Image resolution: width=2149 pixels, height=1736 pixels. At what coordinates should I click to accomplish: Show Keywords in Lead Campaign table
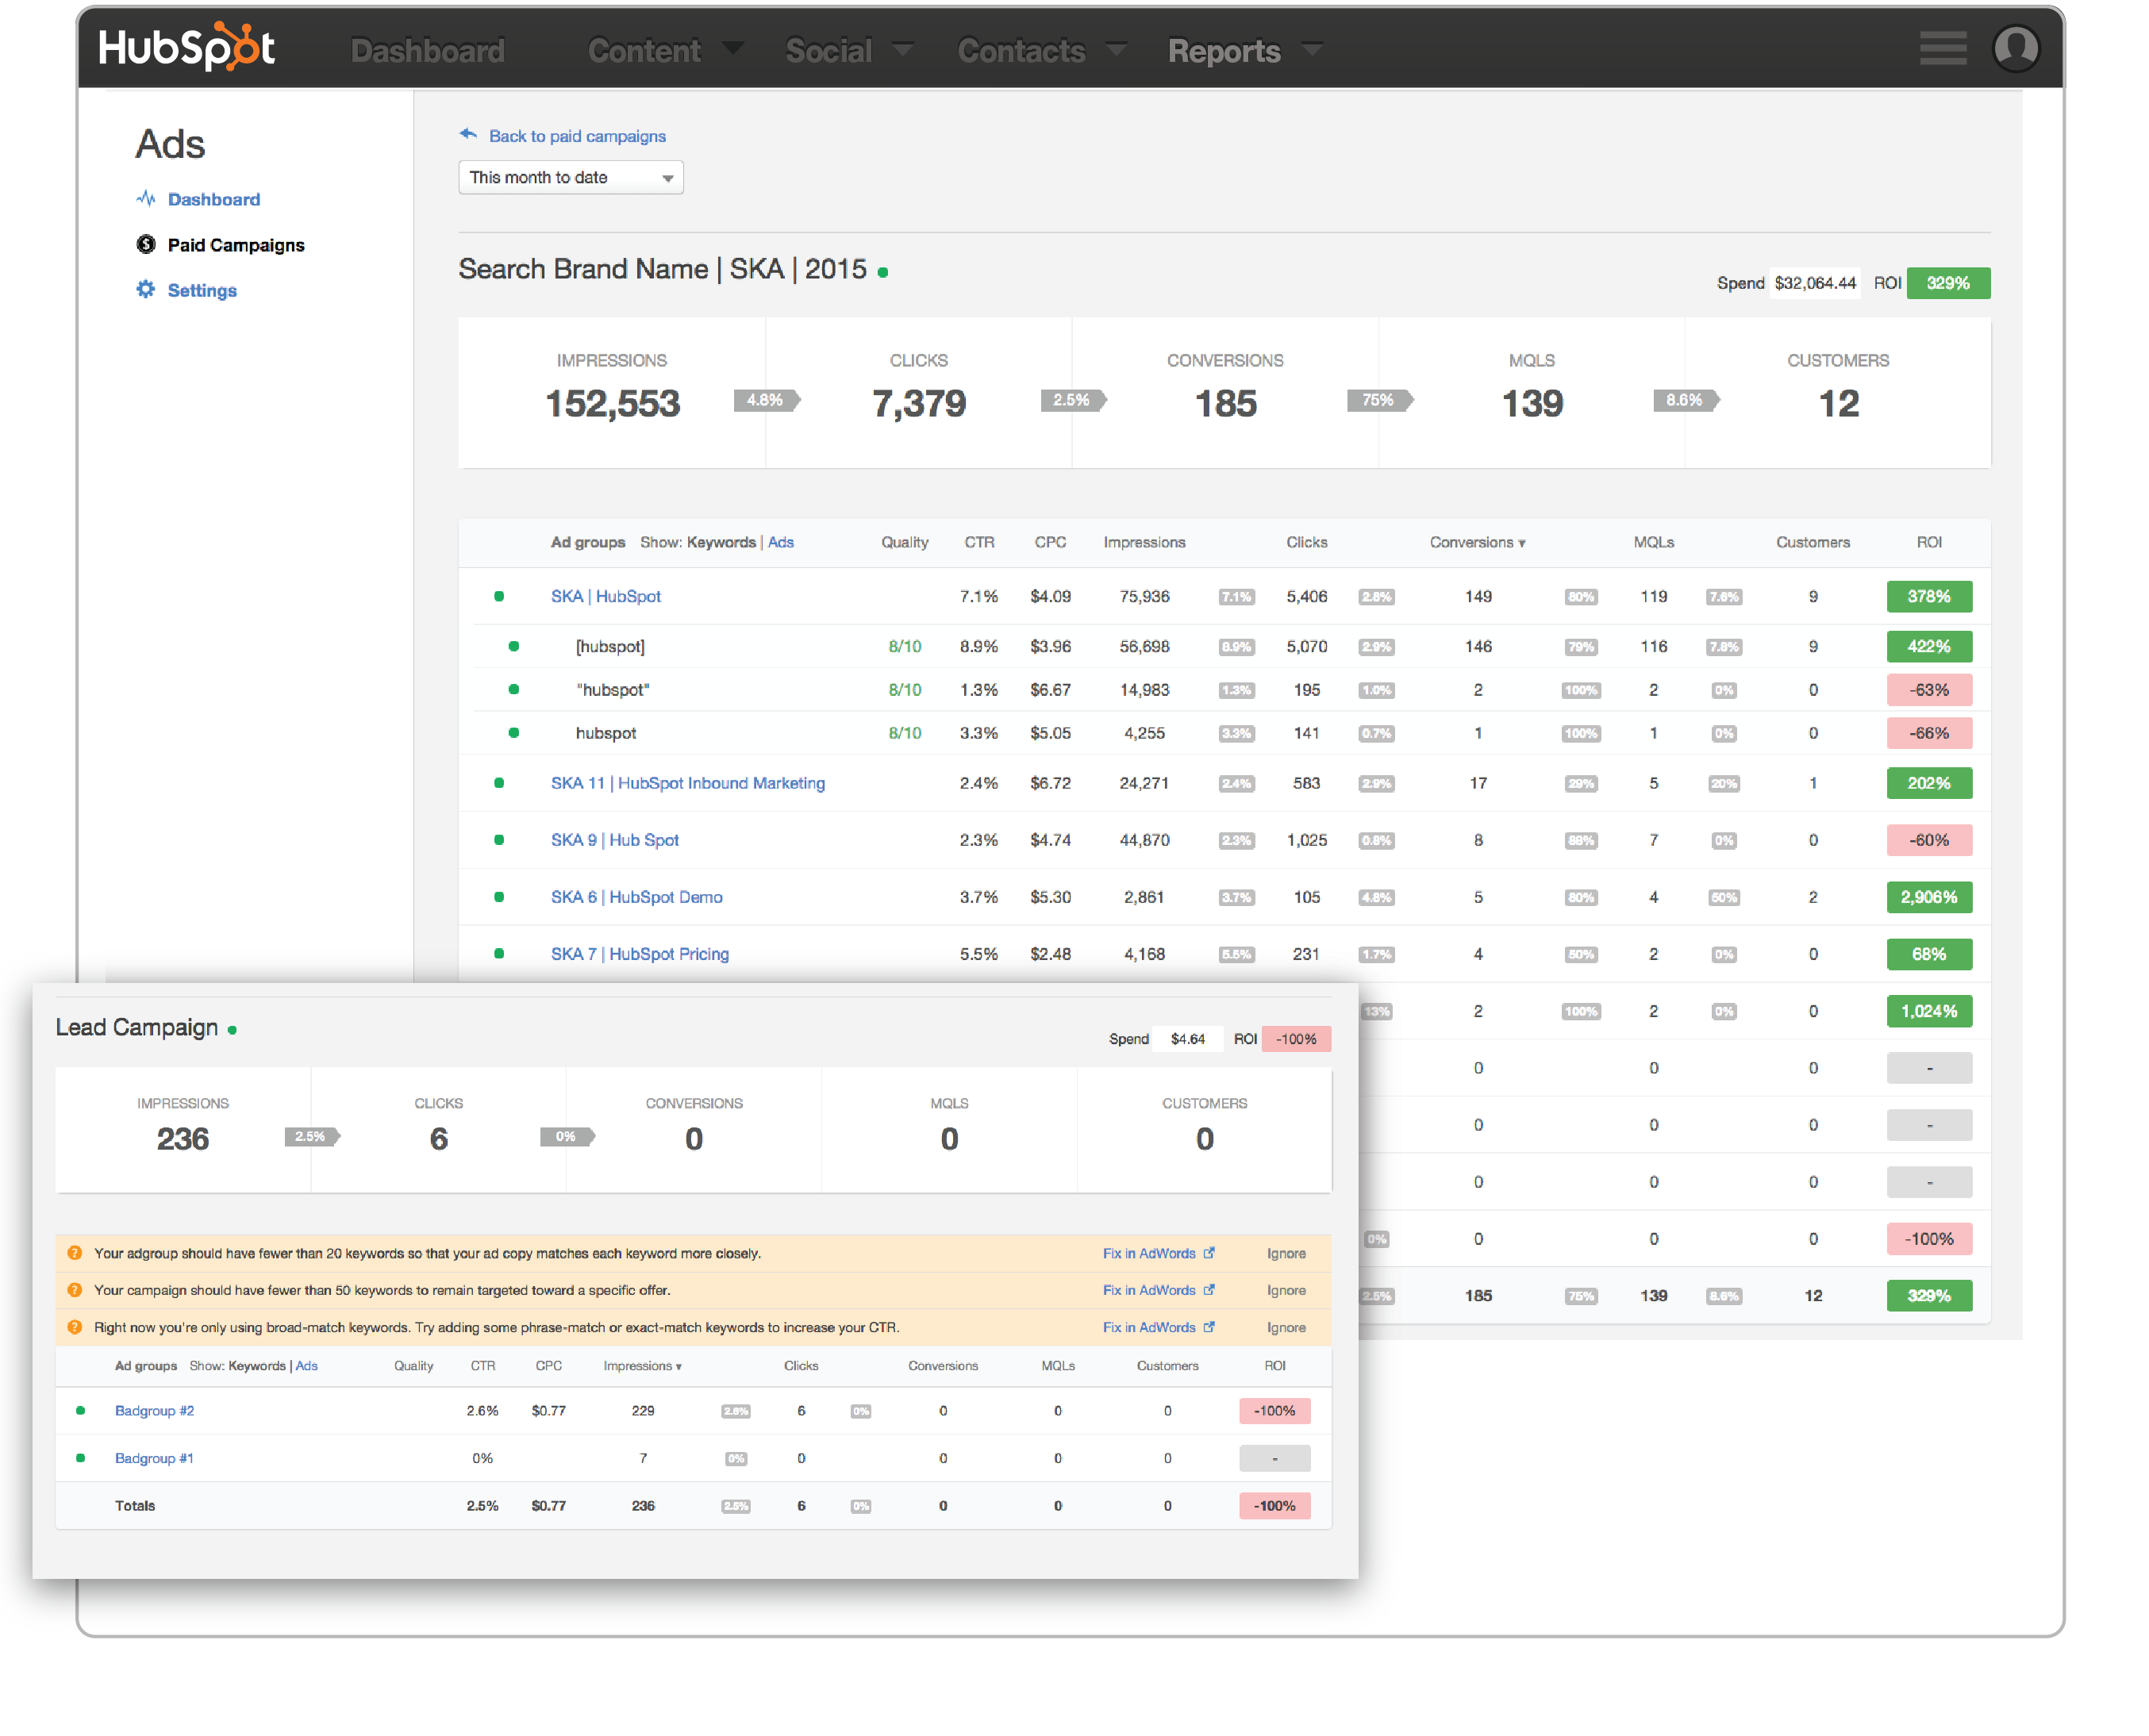pyautogui.click(x=256, y=1365)
